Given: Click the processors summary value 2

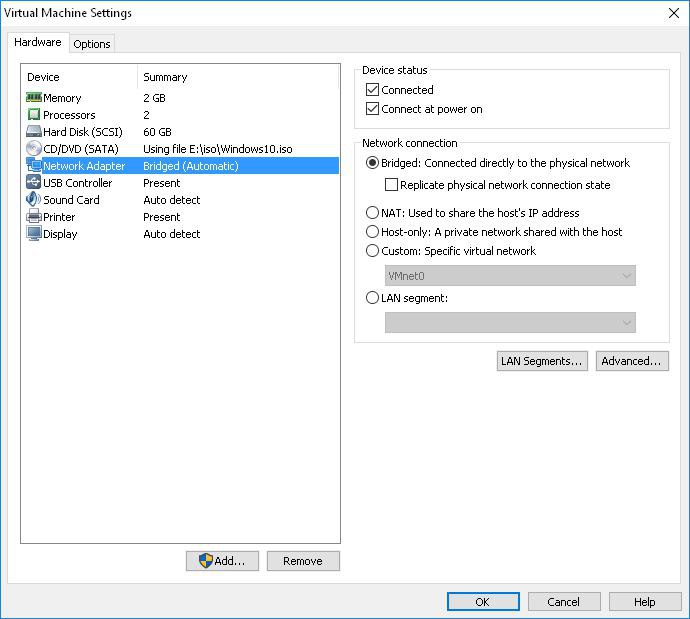Looking at the screenshot, I should 147,115.
